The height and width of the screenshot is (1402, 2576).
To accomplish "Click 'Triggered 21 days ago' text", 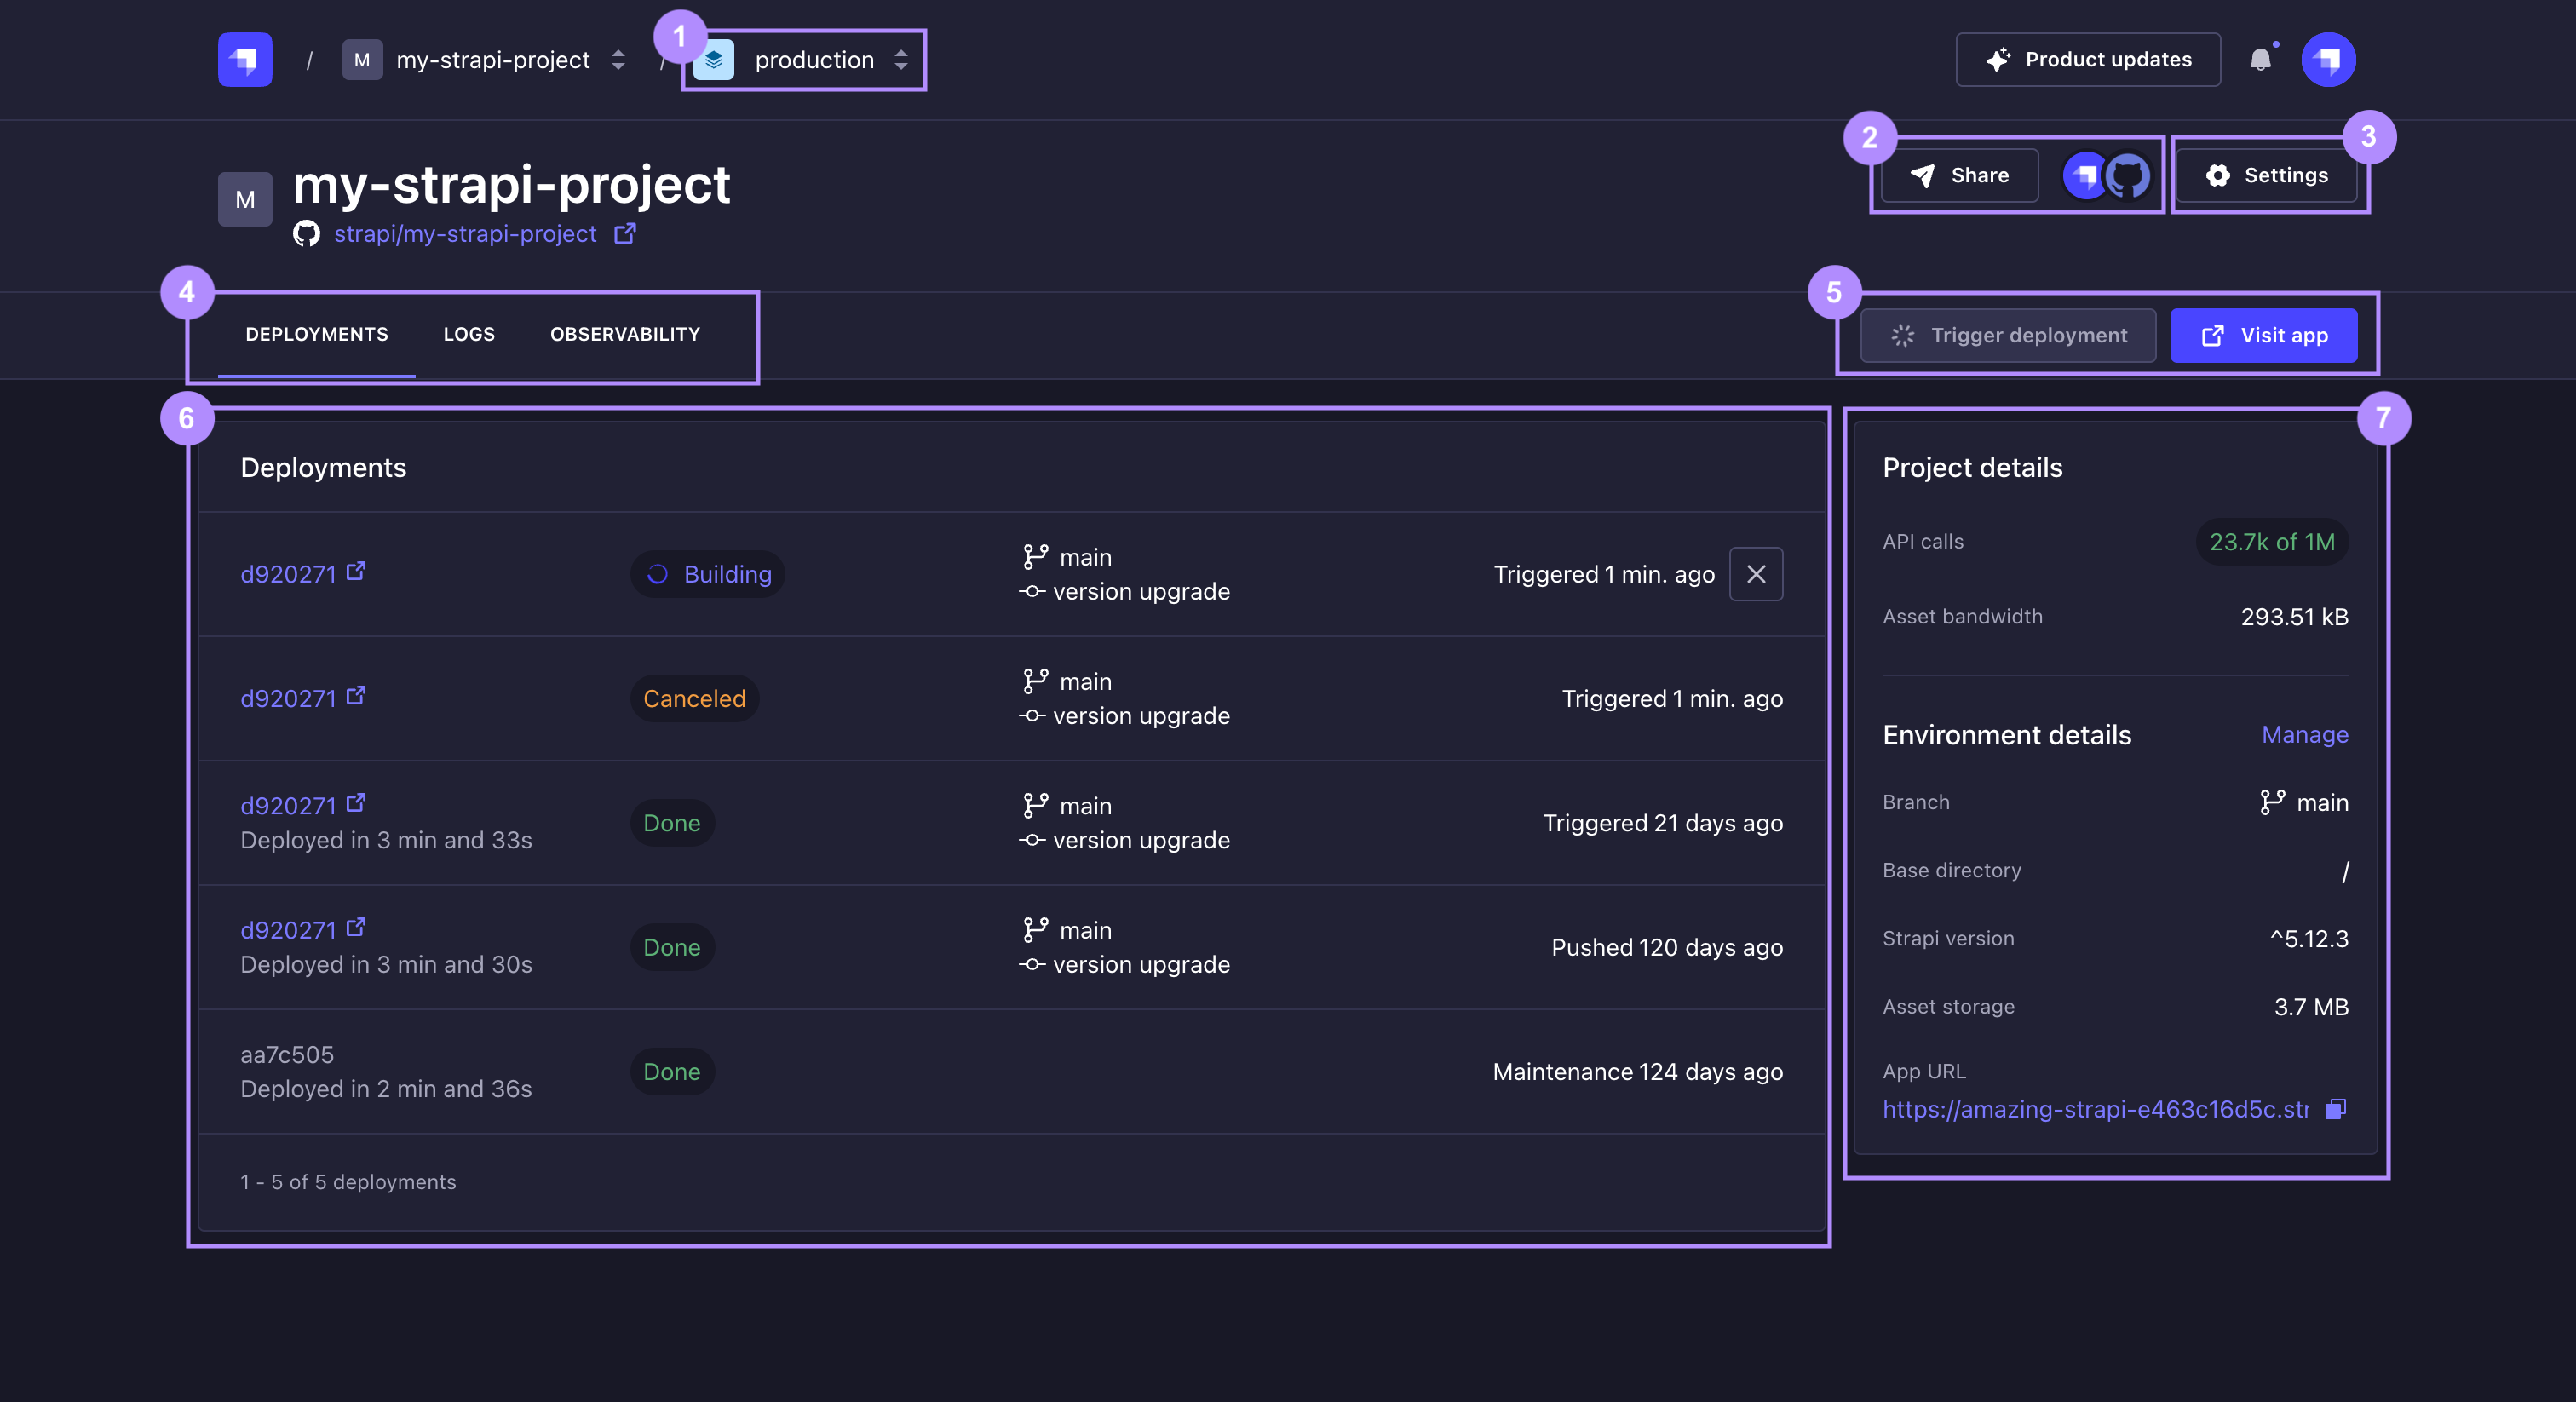I will [x=1663, y=823].
